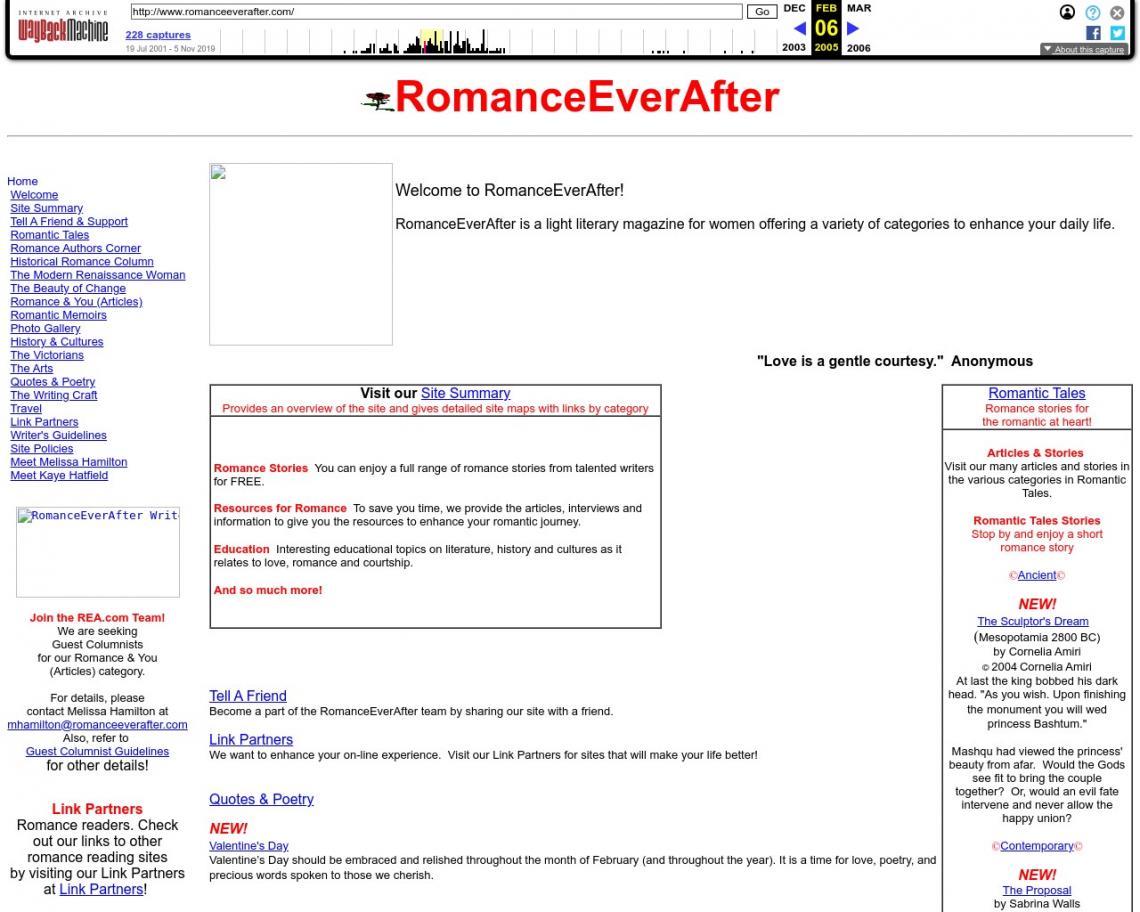1140x912 pixels.
Task: Email mhamilton@romanceeverafter.com
Action: 97,724
